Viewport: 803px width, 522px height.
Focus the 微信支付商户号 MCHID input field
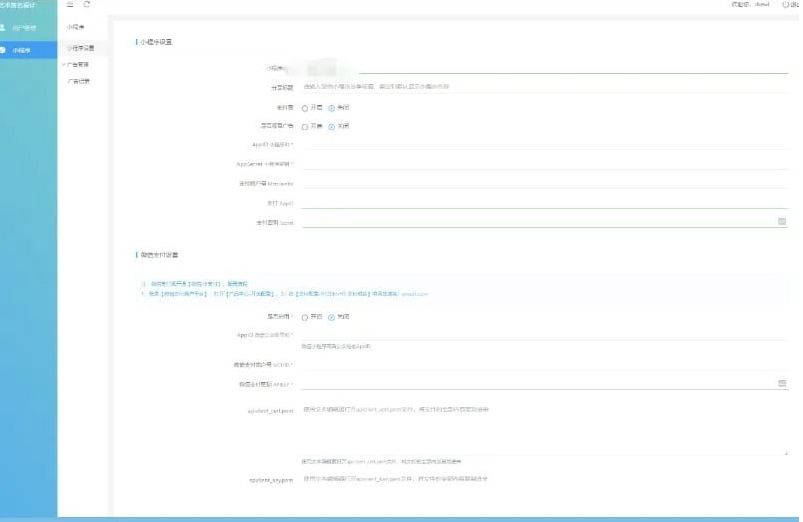click(x=544, y=364)
